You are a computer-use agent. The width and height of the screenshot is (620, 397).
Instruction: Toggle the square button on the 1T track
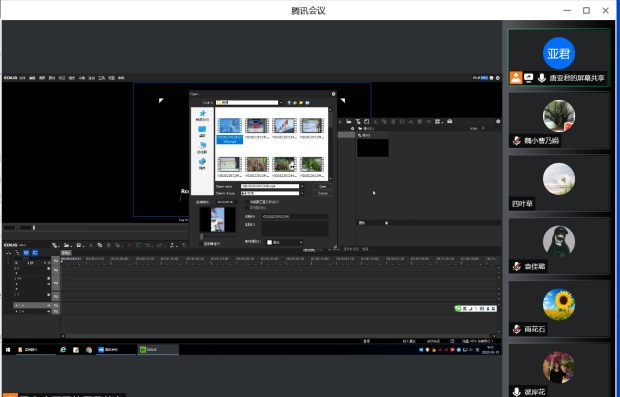49,295
